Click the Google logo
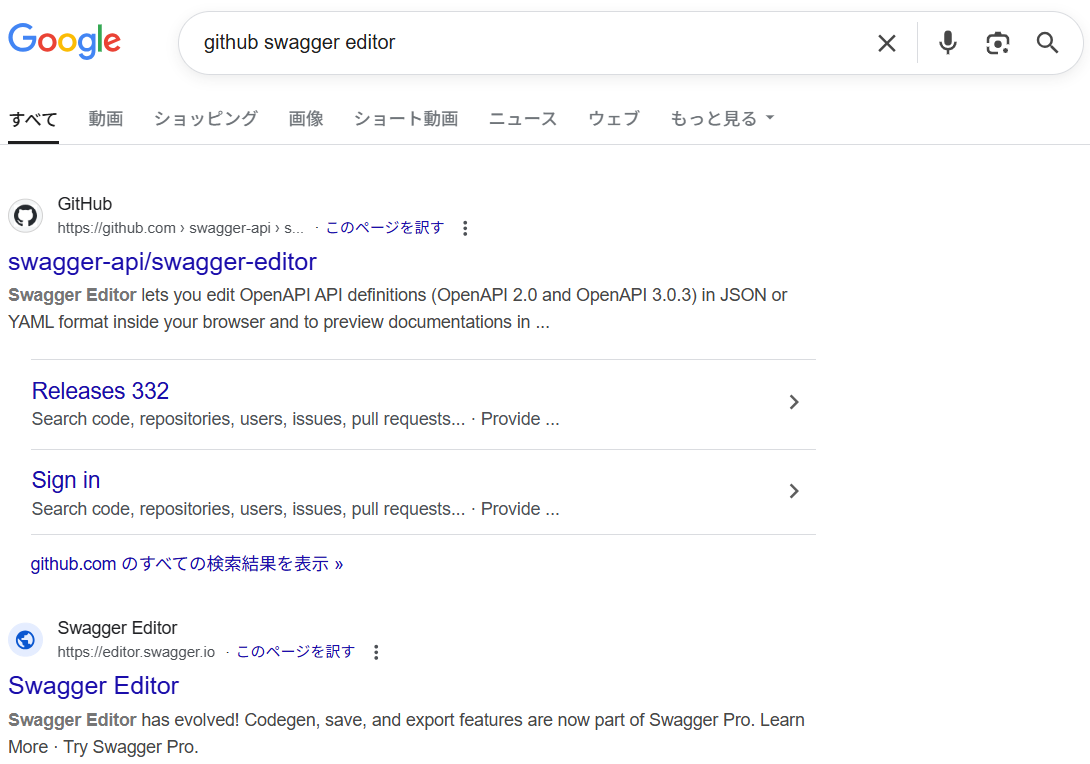 click(64, 42)
